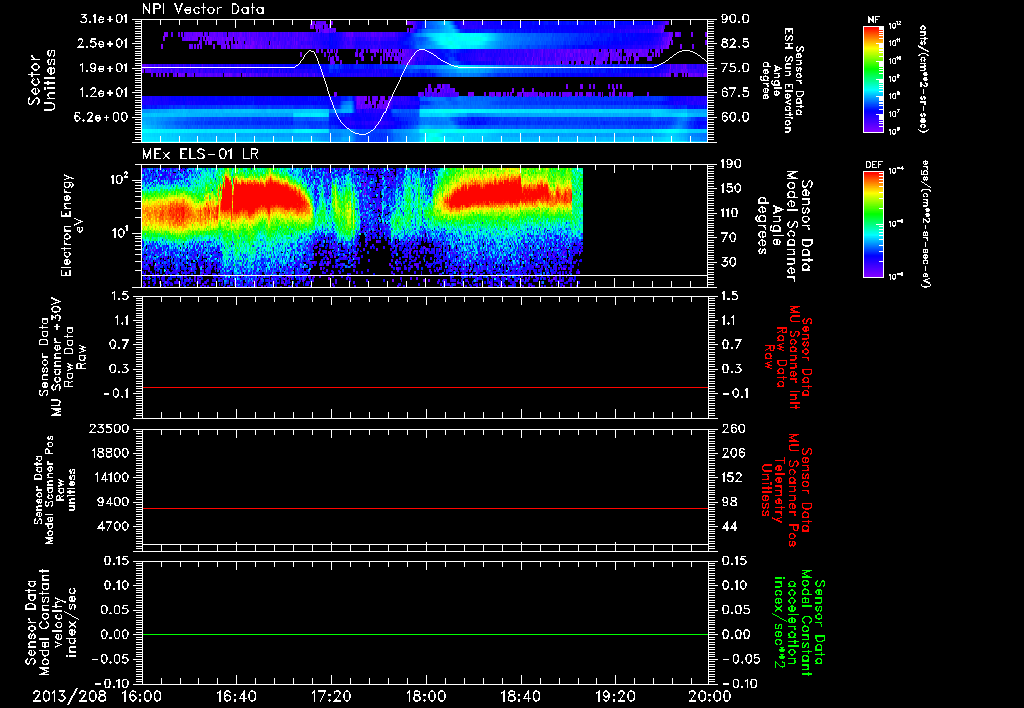Click the 18:00 time axis label

pos(426,696)
